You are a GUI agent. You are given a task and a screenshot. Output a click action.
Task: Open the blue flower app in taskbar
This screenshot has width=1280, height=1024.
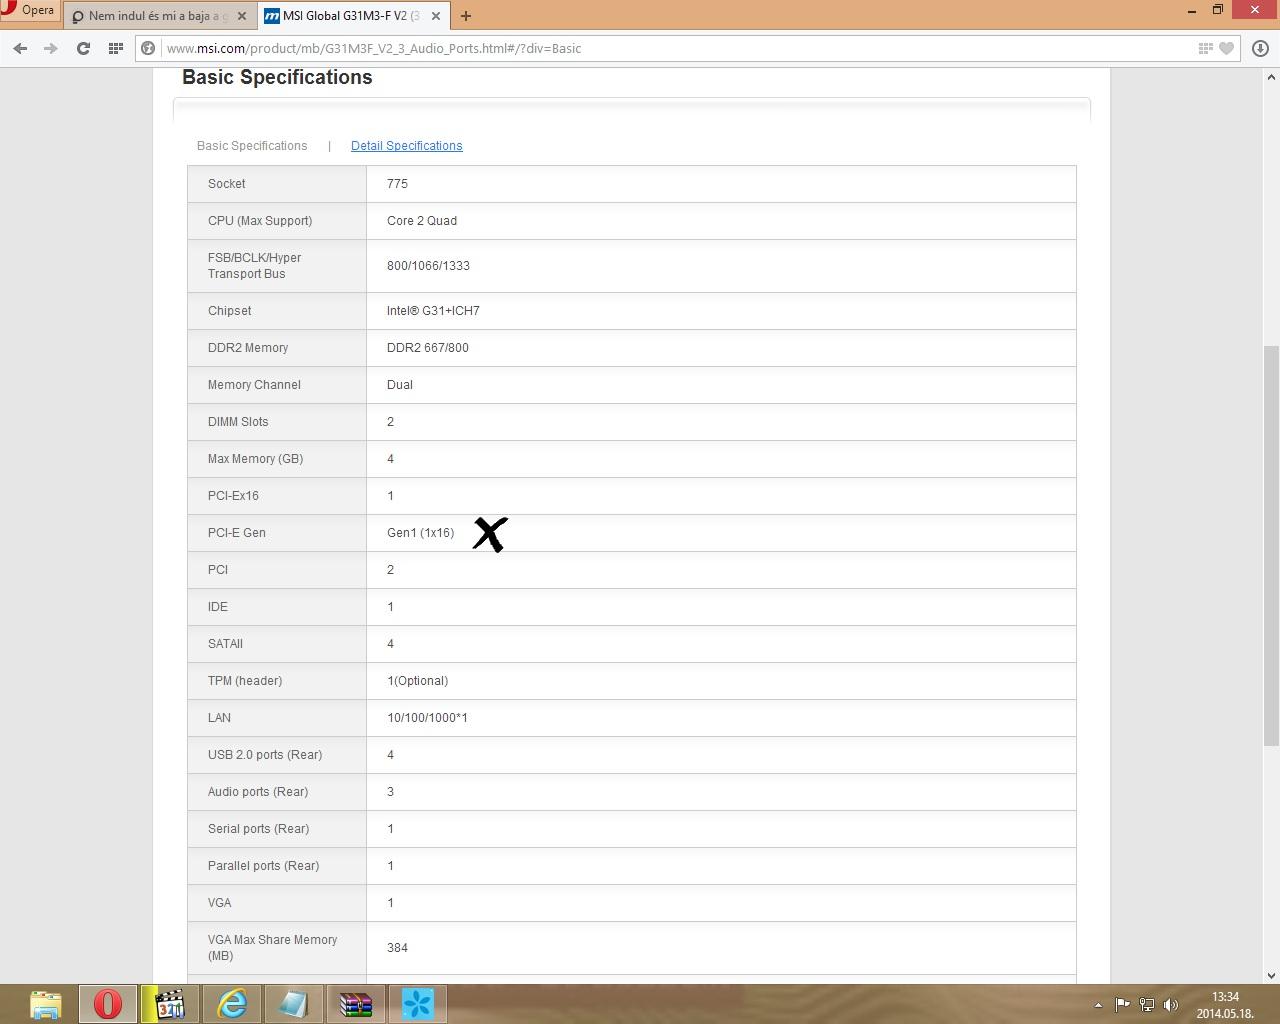point(418,1004)
